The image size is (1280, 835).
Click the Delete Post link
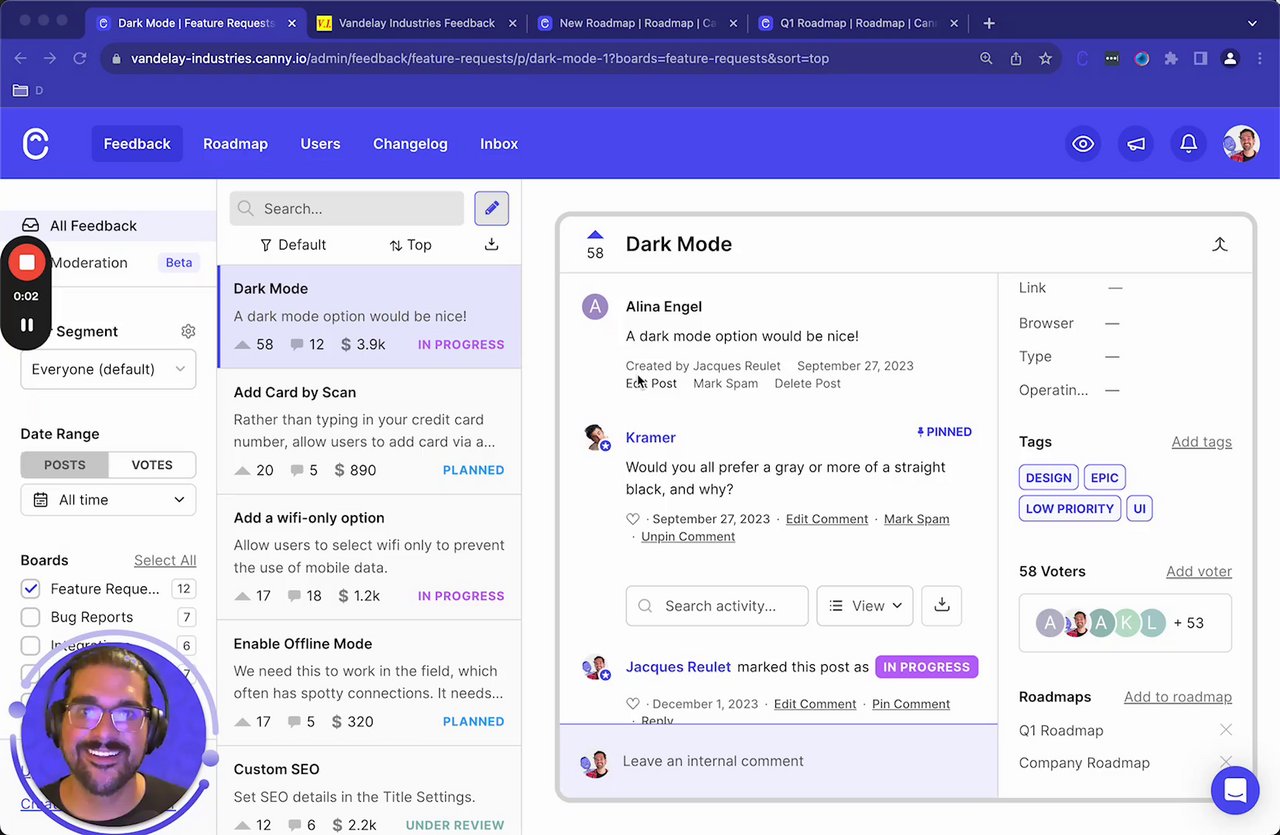[x=807, y=383]
